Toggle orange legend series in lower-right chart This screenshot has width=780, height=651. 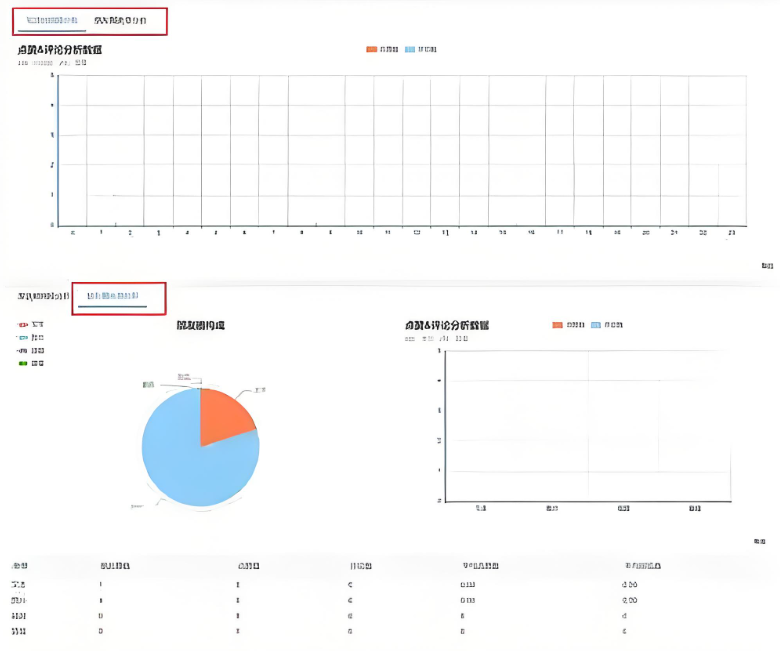point(568,325)
